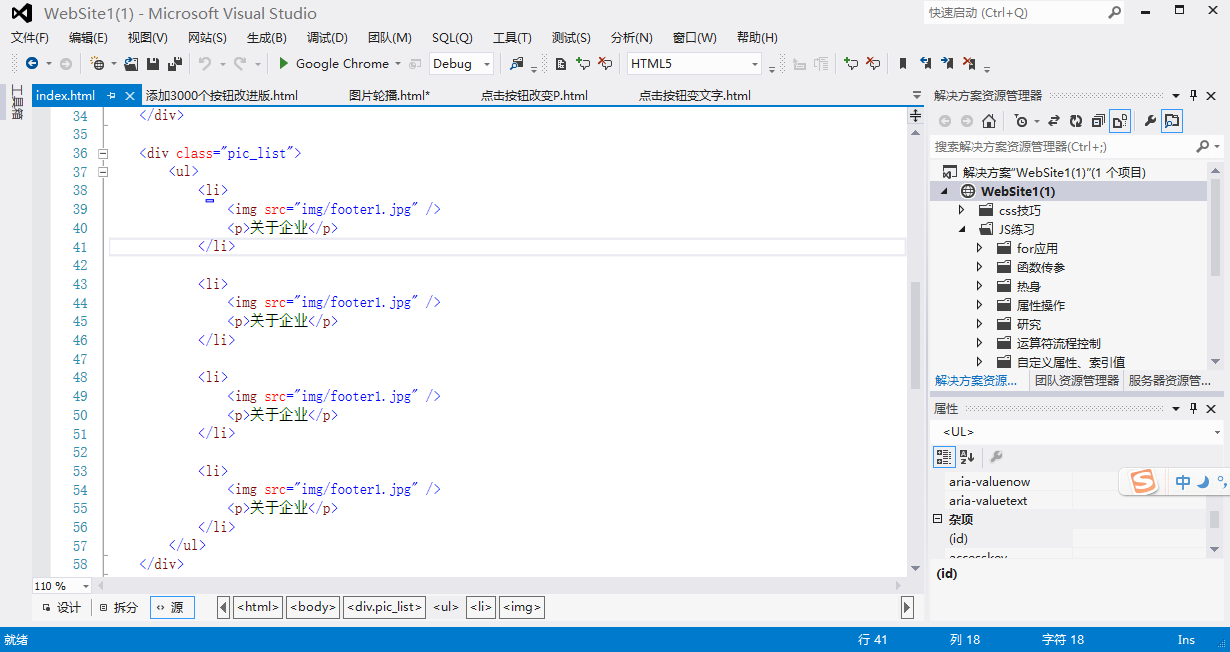Click the (id) property input field
The image size is (1230, 652).
click(1138, 538)
